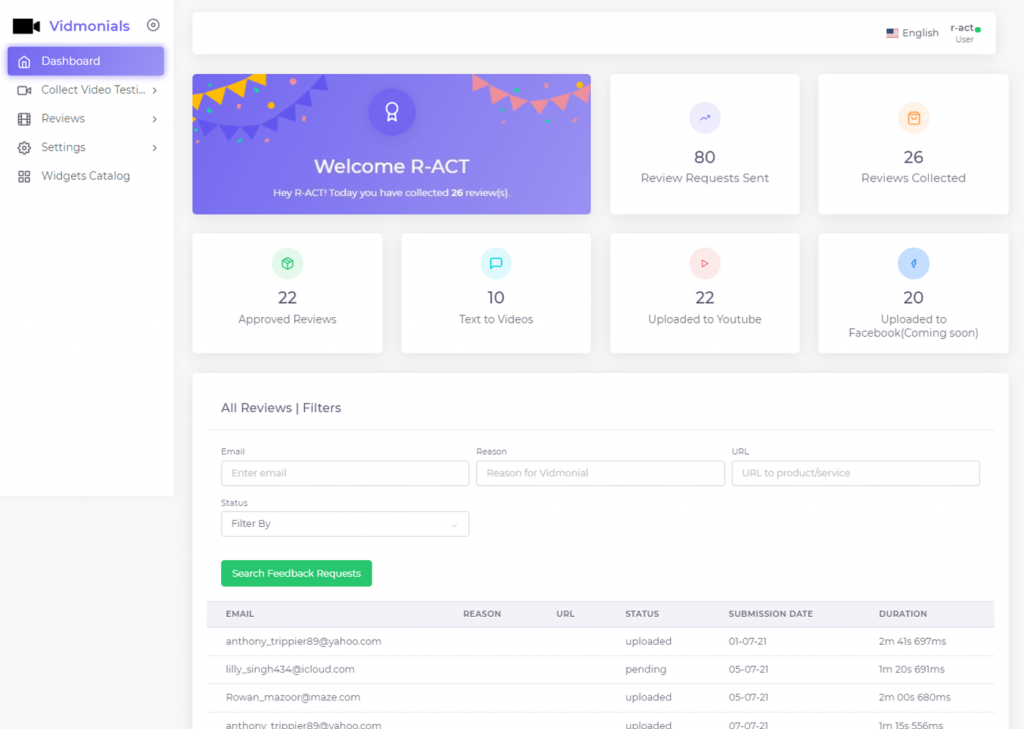Select the 80 Review Requests Sent value
The width and height of the screenshot is (1024, 729).
click(705, 157)
